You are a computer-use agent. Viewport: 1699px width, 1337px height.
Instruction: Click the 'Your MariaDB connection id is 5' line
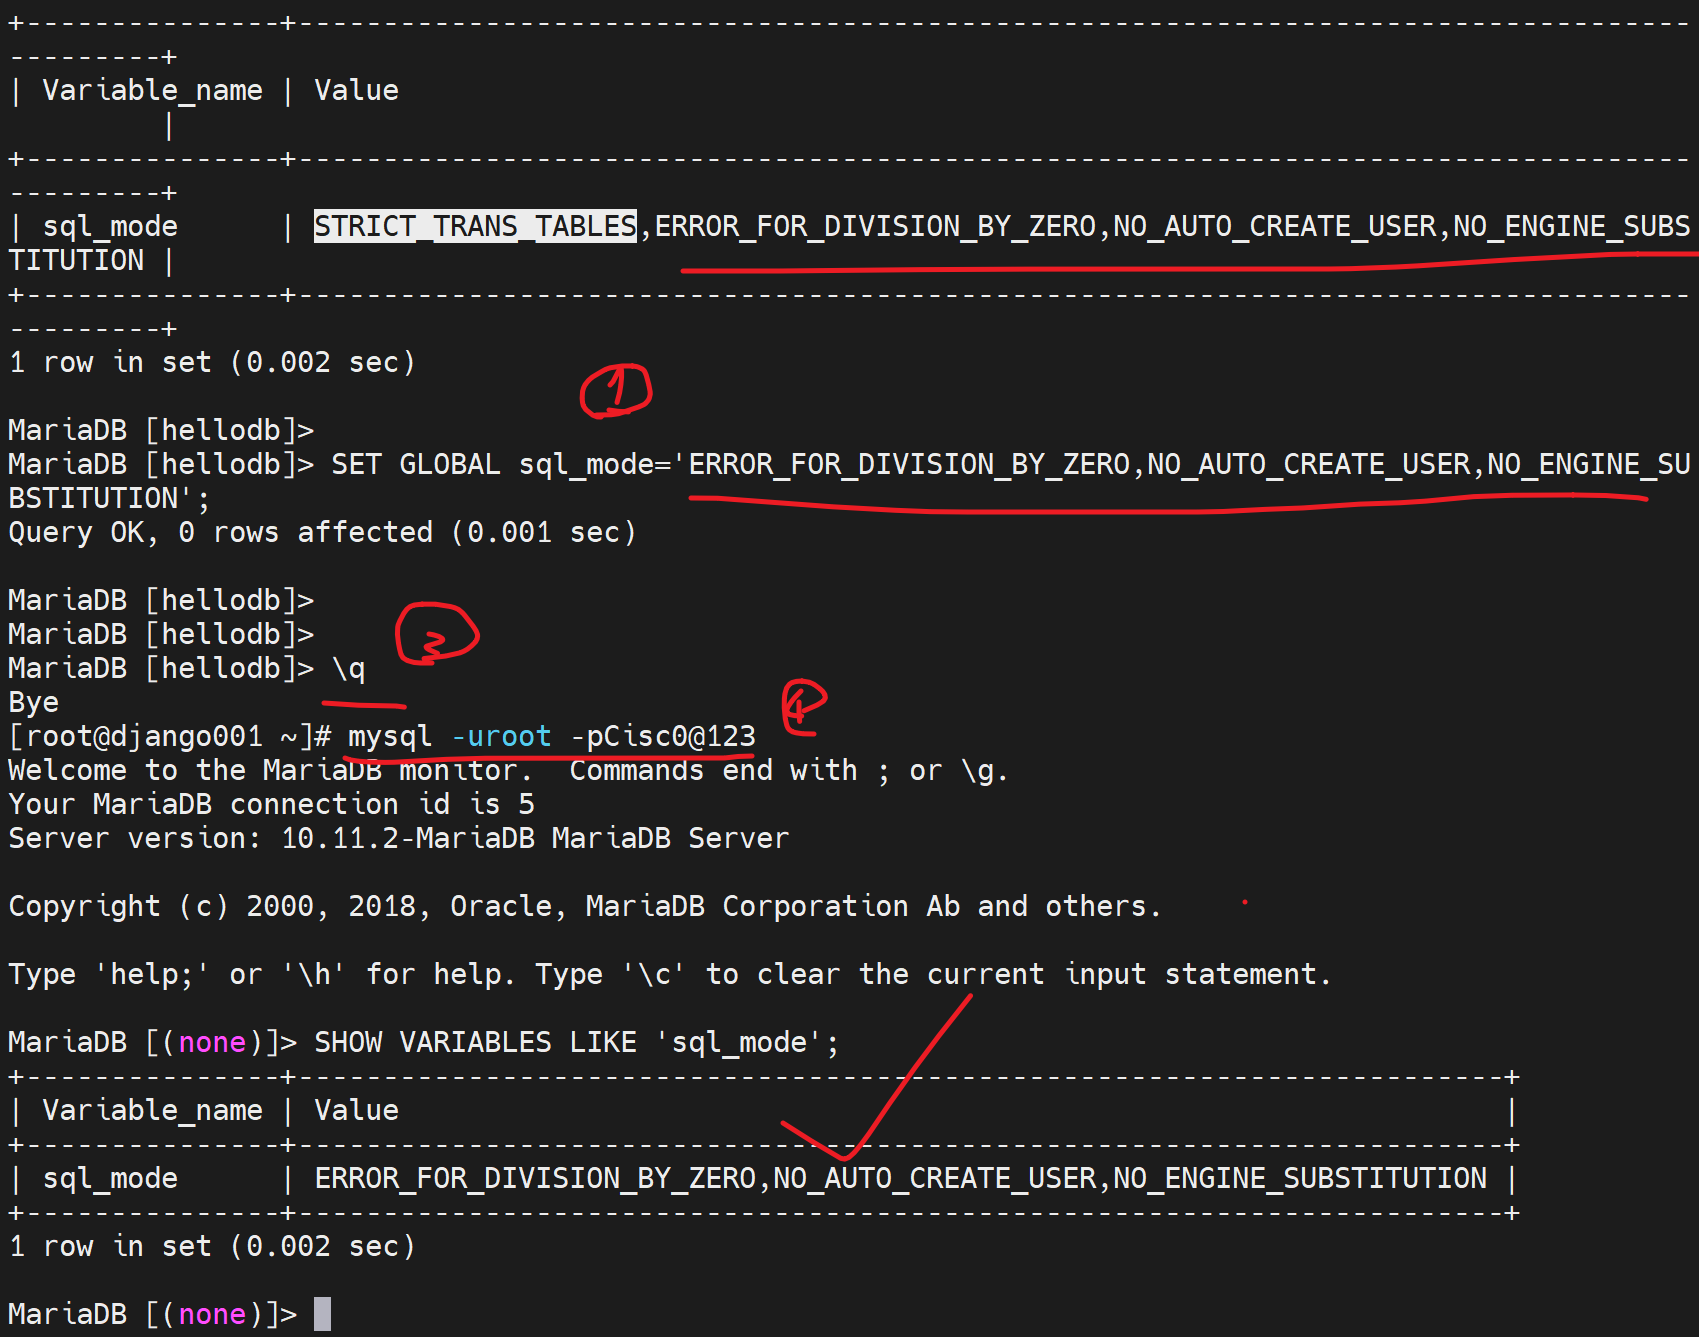271,804
